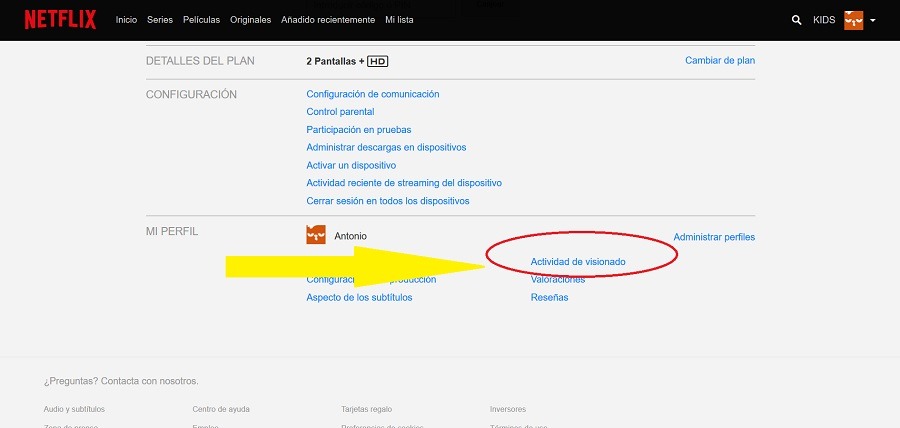
Task: Open Administrar perfiles
Action: click(x=714, y=237)
